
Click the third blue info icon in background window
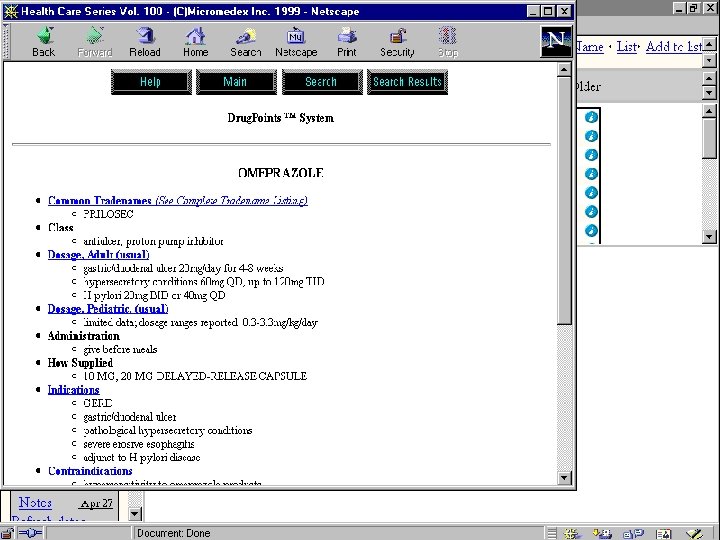591,155
